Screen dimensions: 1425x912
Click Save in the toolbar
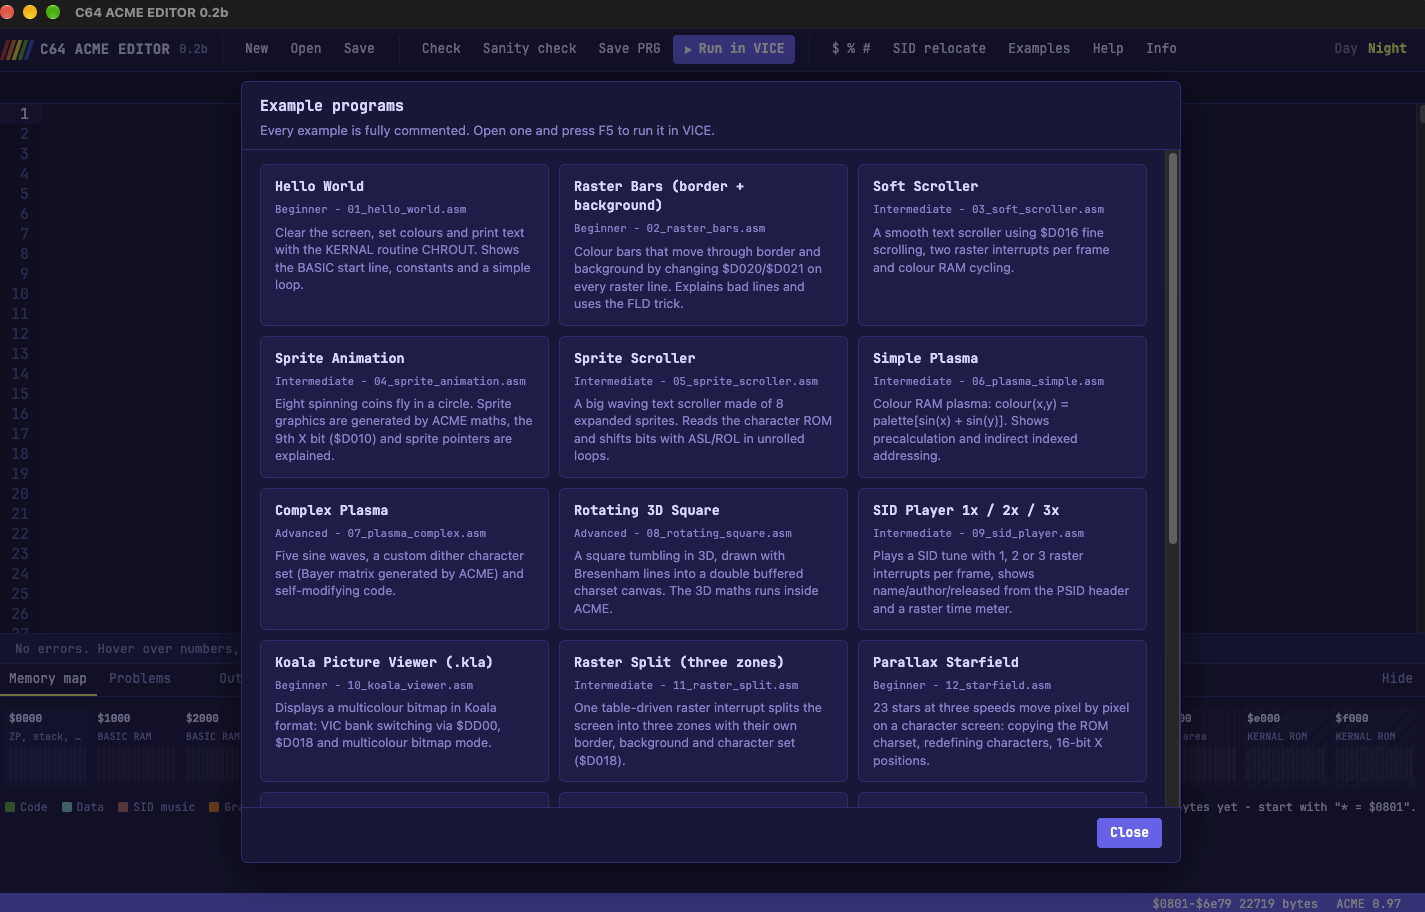(359, 49)
